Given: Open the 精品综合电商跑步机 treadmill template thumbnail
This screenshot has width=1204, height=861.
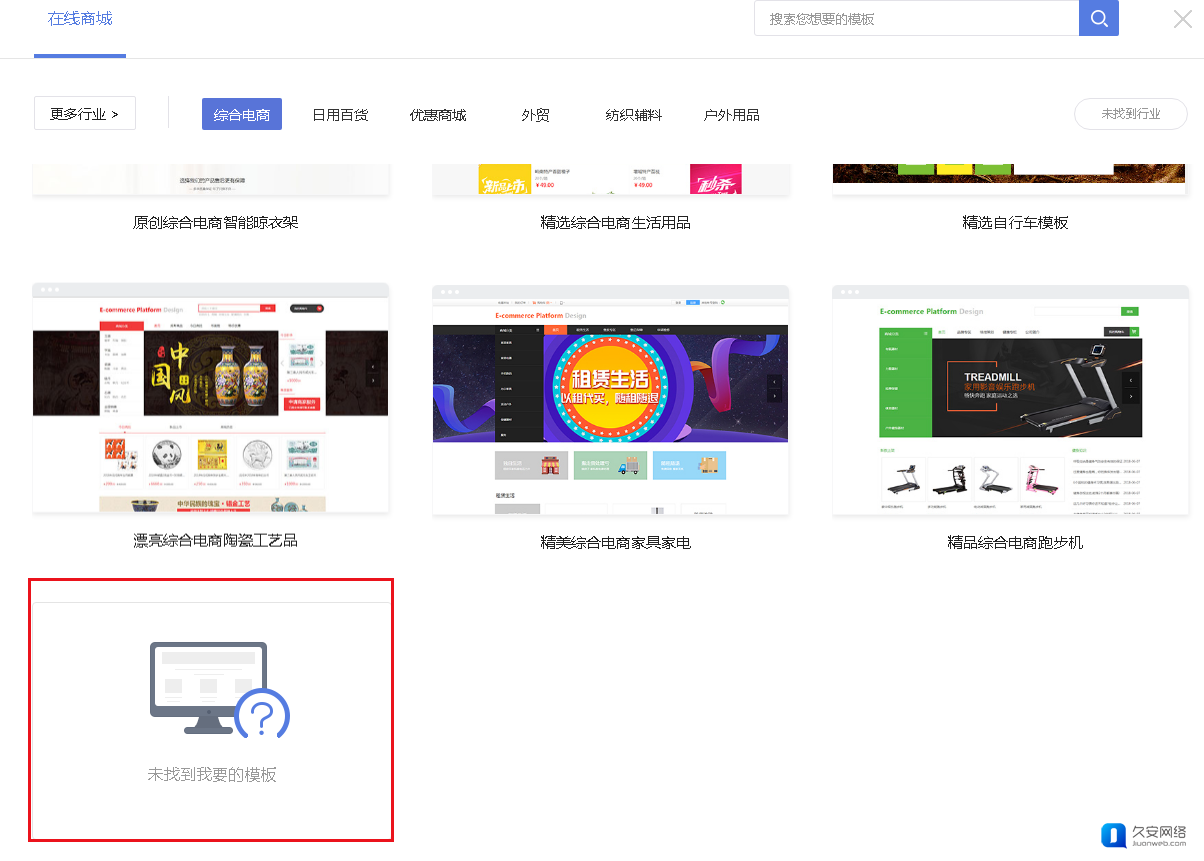Looking at the screenshot, I should pyautogui.click(x=1010, y=400).
